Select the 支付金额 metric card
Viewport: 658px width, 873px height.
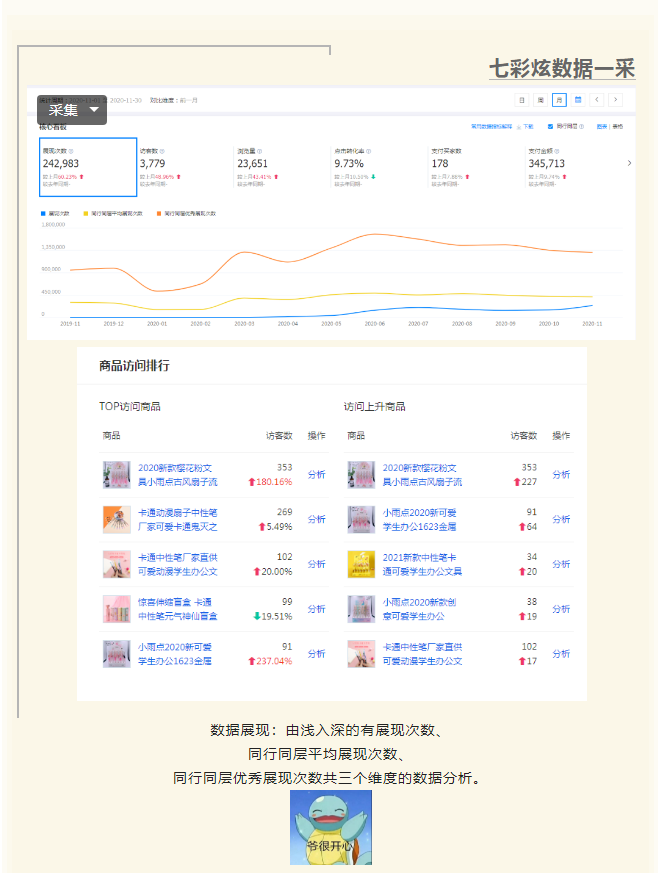click(x=570, y=166)
